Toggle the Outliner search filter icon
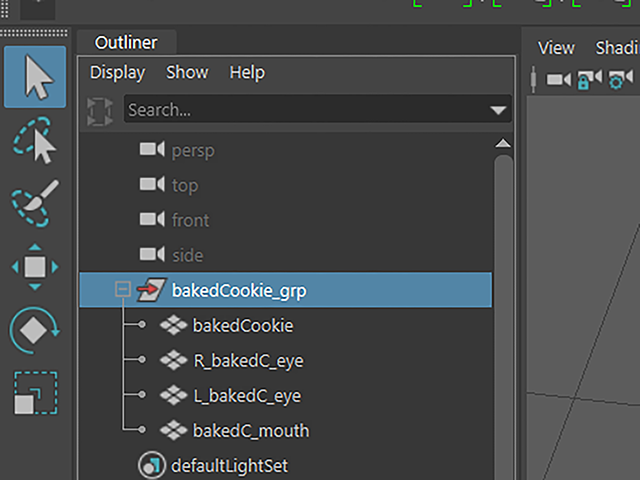Image resolution: width=640 pixels, height=480 pixels. point(100,111)
